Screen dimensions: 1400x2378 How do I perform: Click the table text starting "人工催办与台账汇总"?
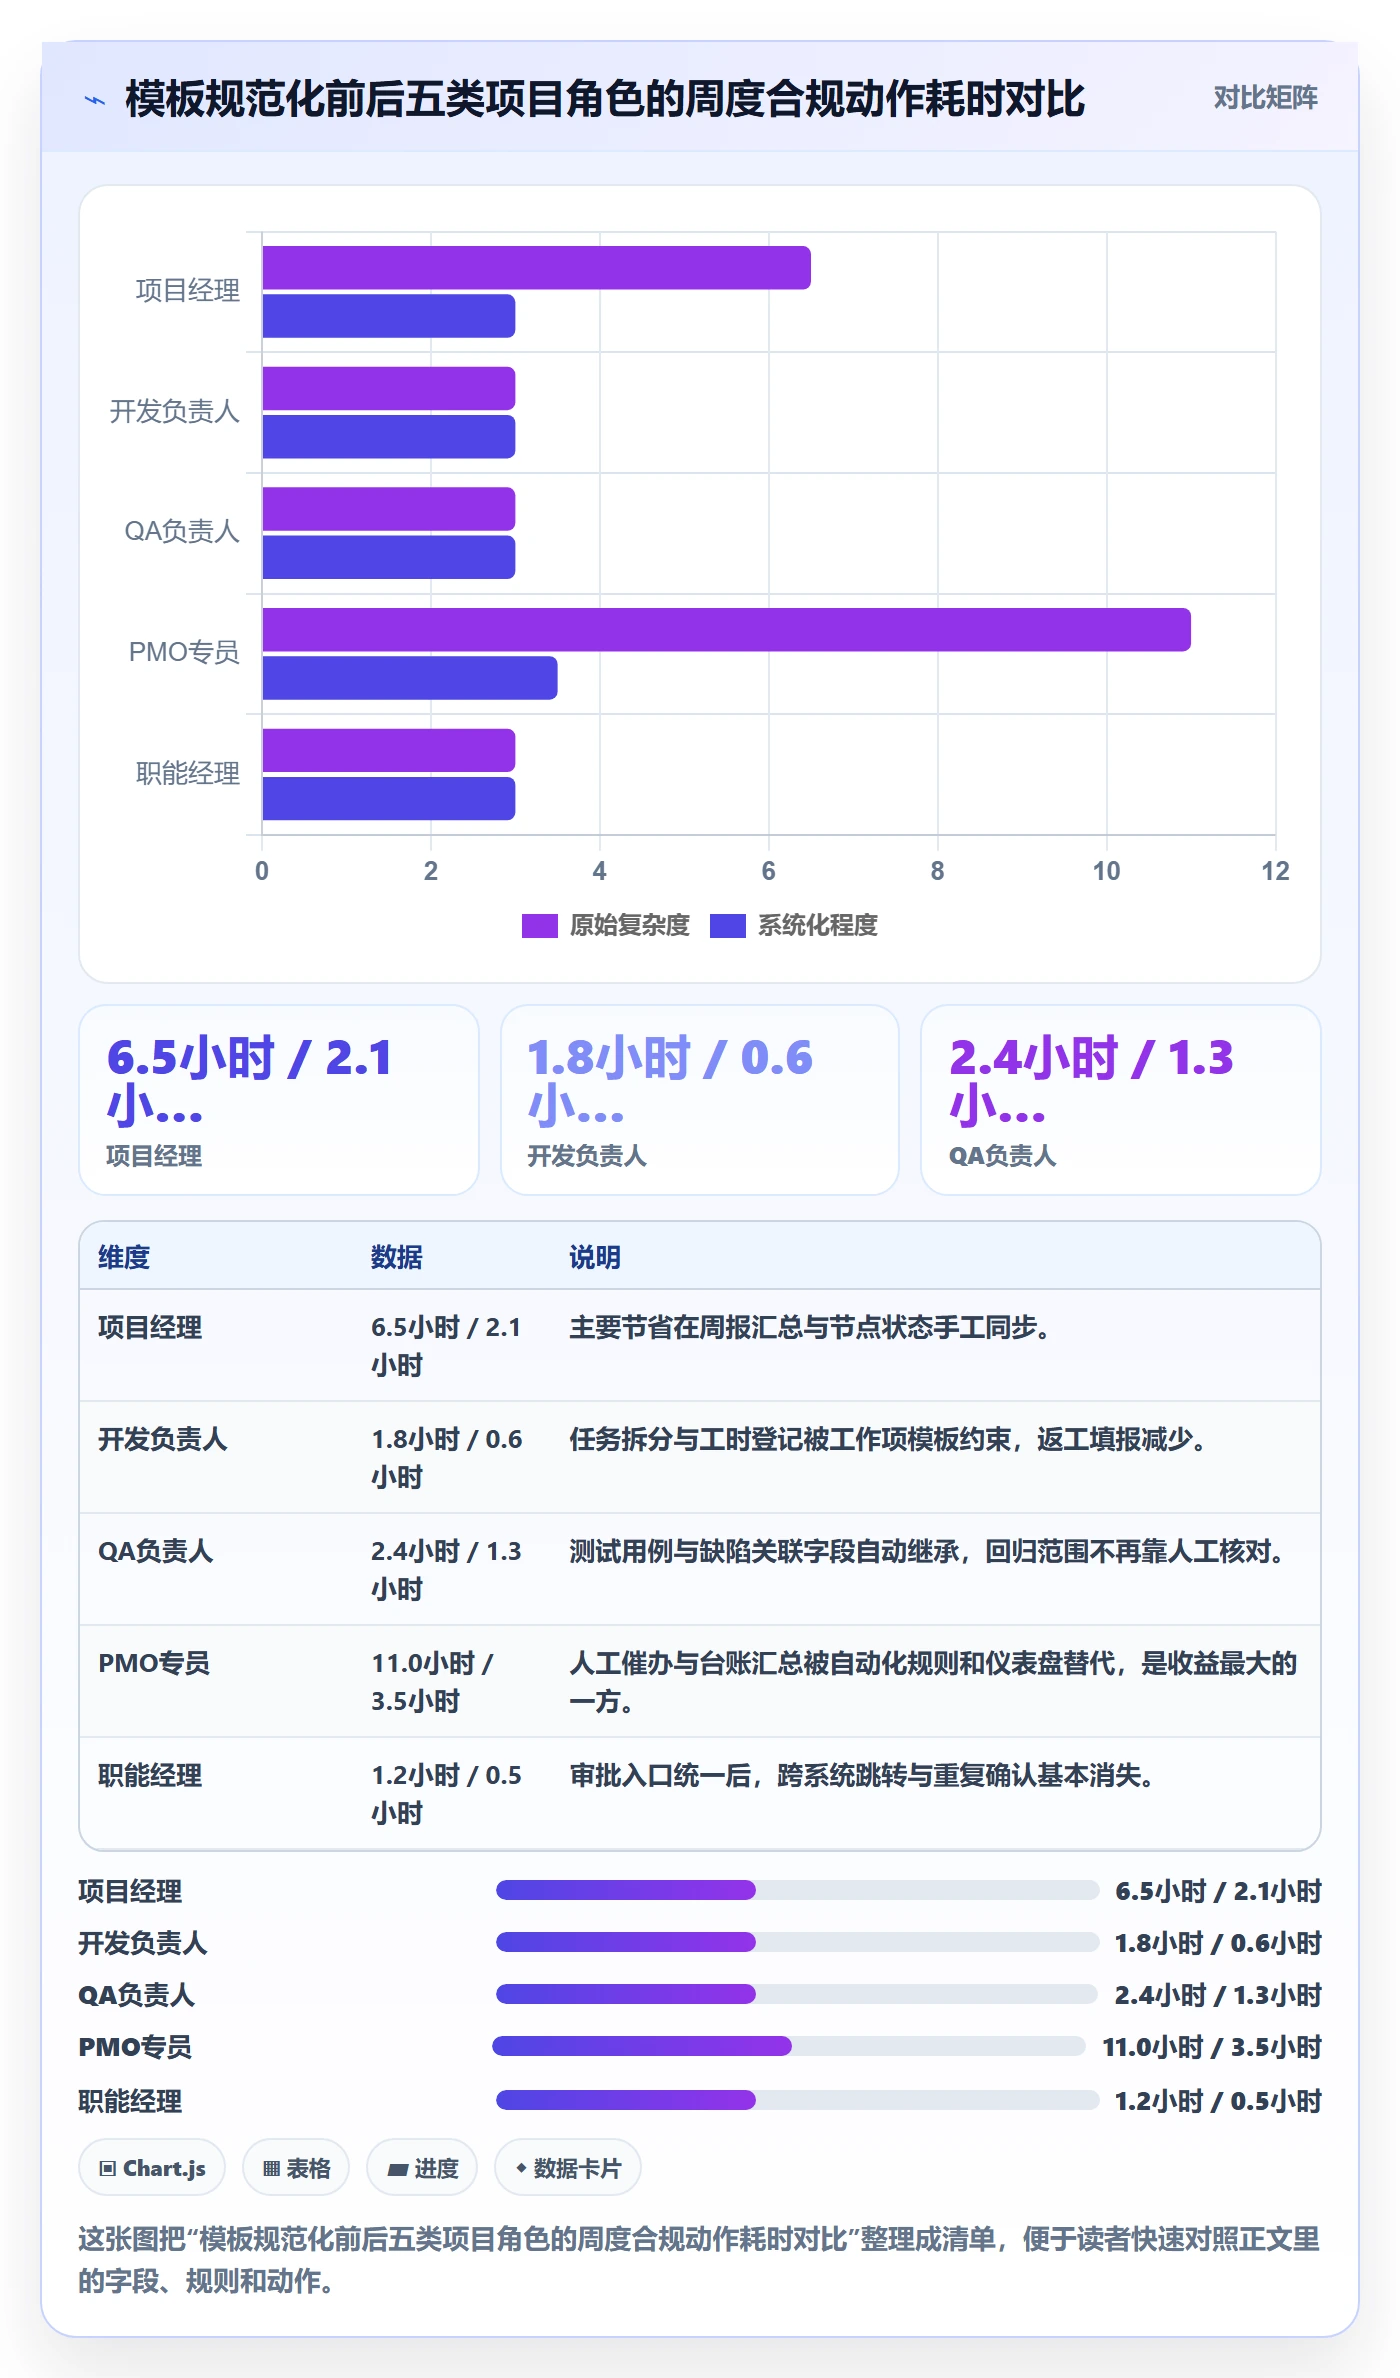(x=933, y=1682)
